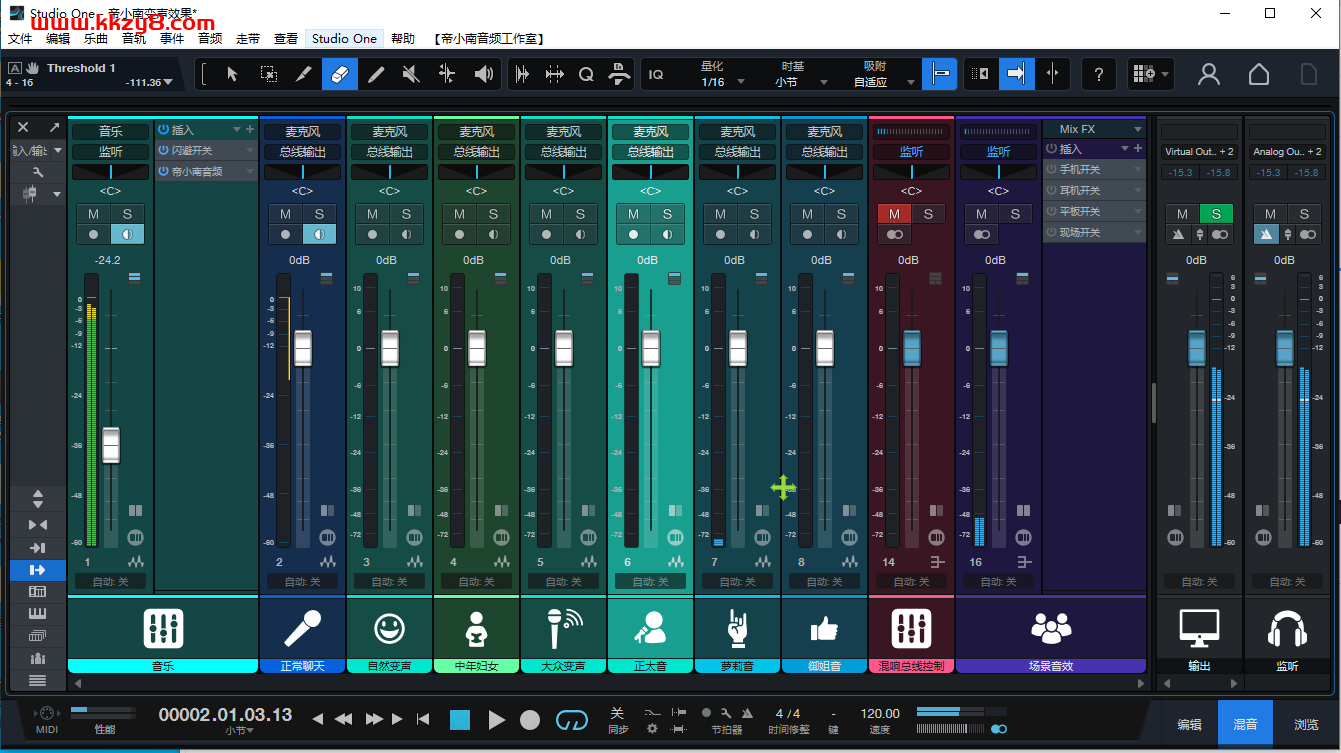Image resolution: width=1341 pixels, height=753 pixels.
Task: Select the Arrow tool in the toolbar
Action: click(232, 74)
